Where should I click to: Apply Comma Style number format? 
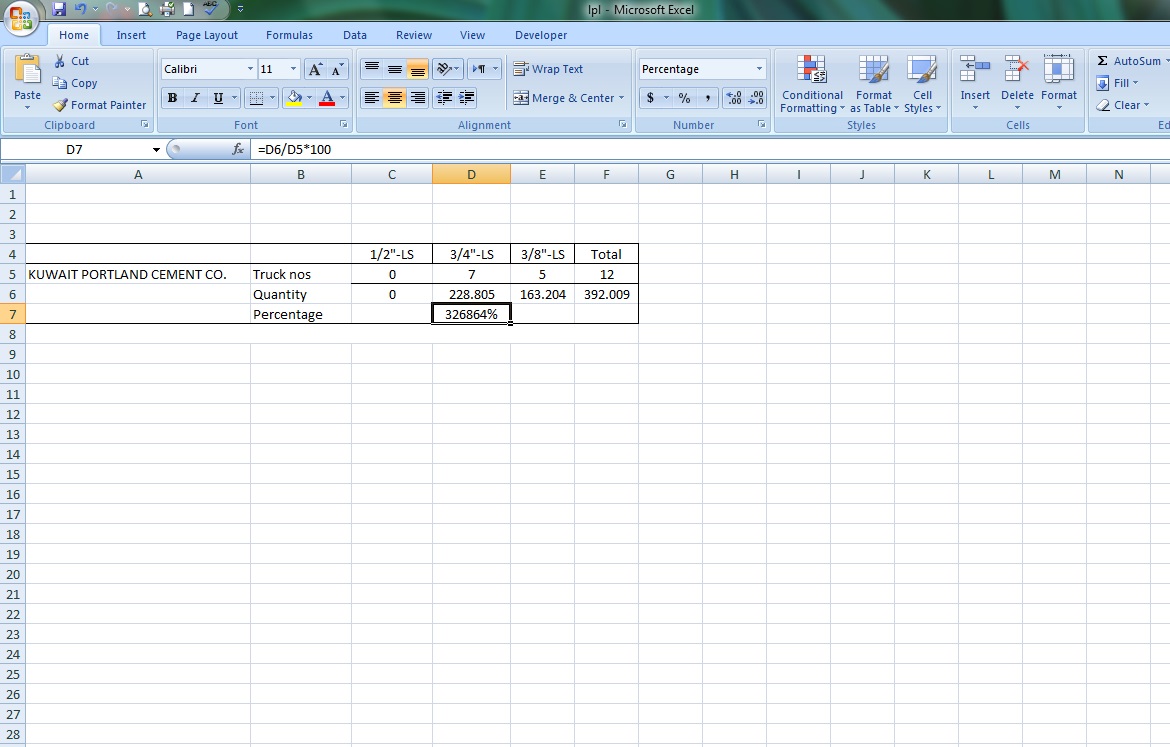707,98
